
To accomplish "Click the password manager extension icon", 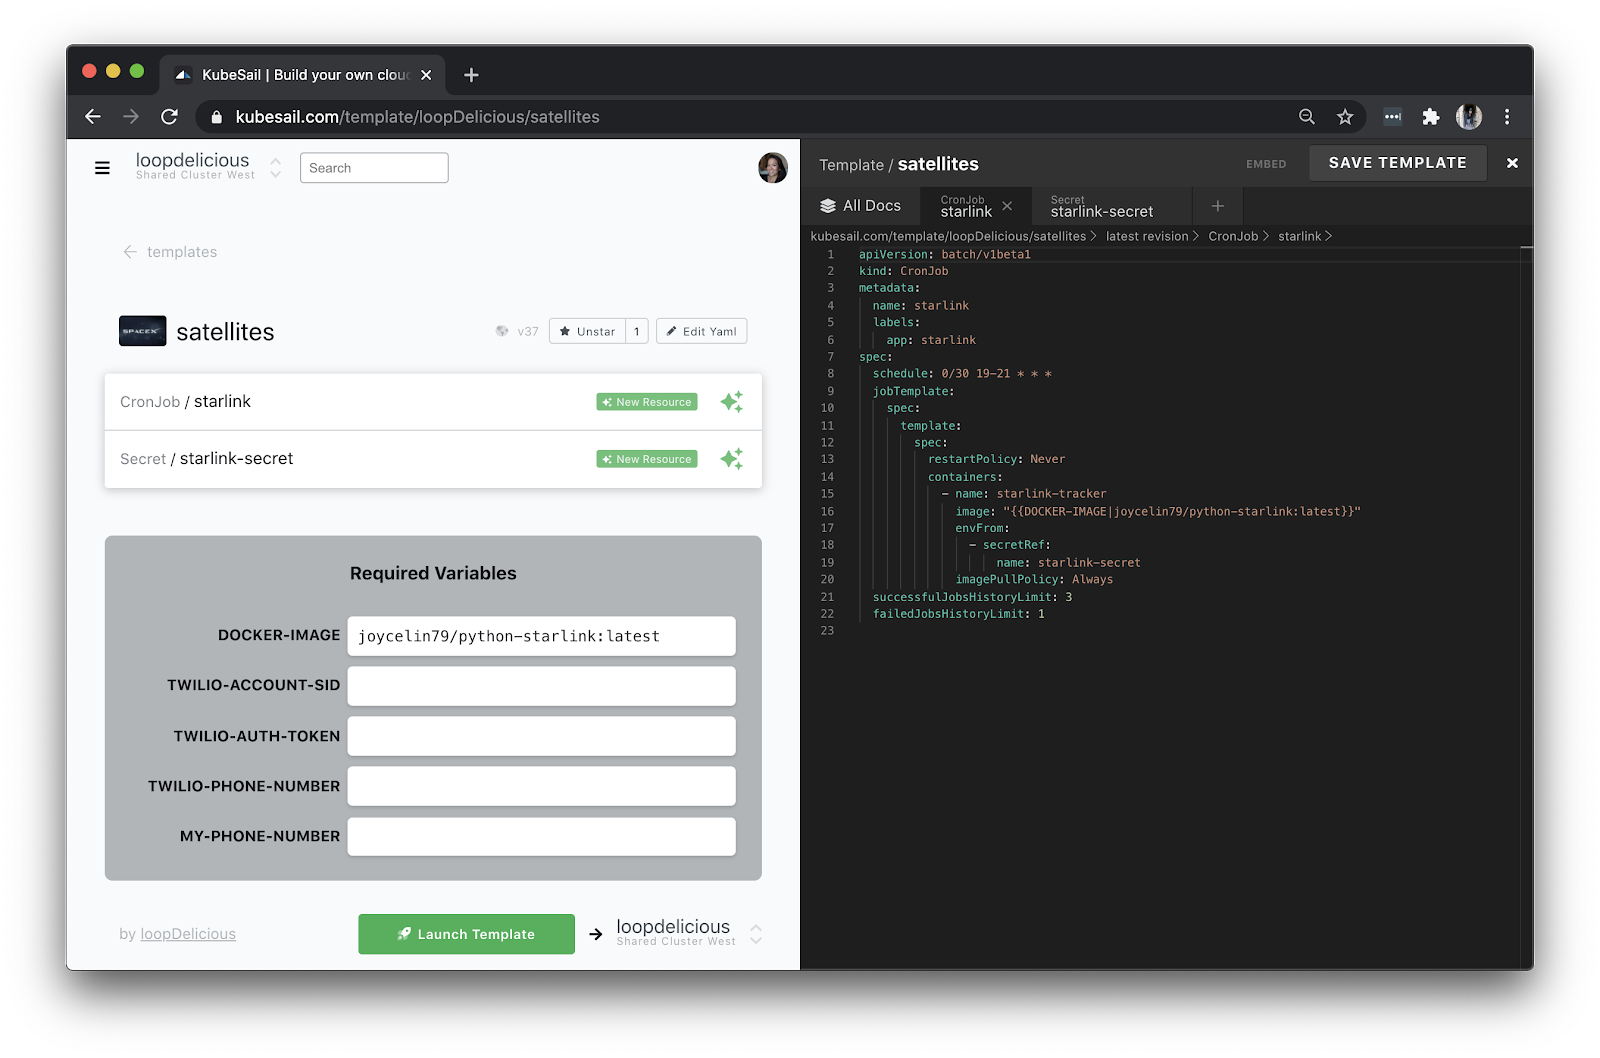I will (1393, 117).
